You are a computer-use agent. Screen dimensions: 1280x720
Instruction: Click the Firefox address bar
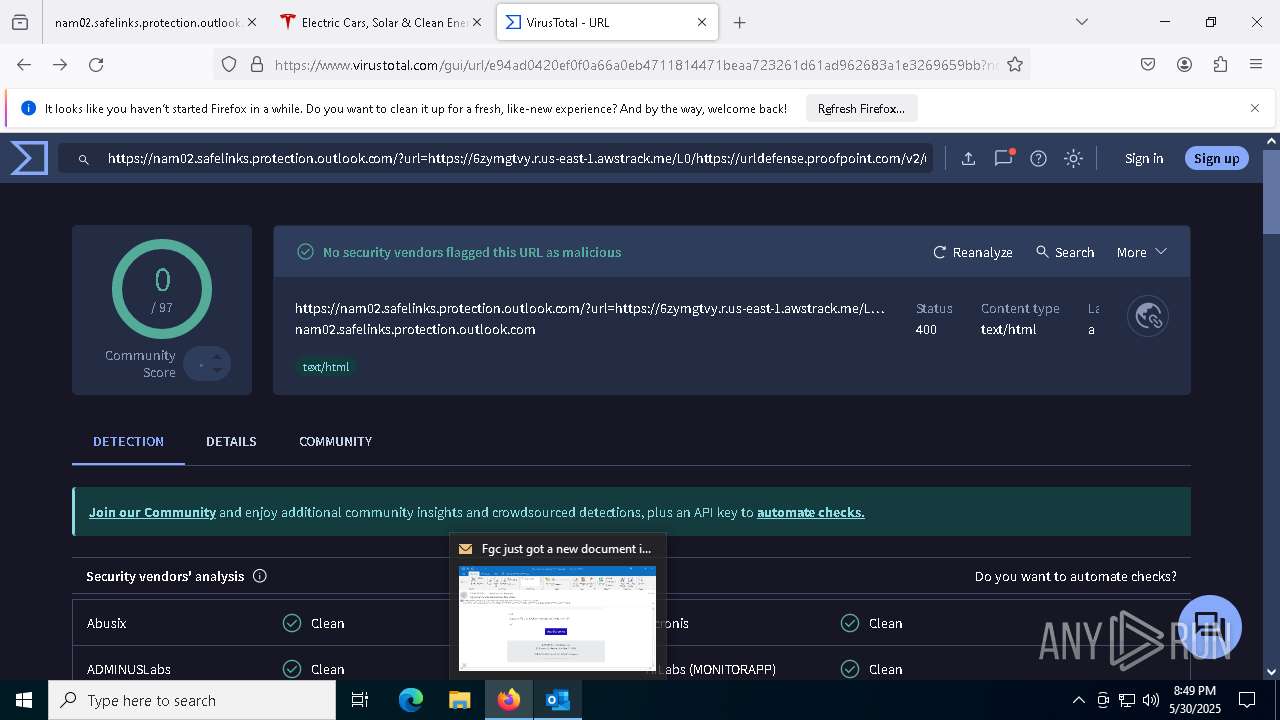pos(621,64)
